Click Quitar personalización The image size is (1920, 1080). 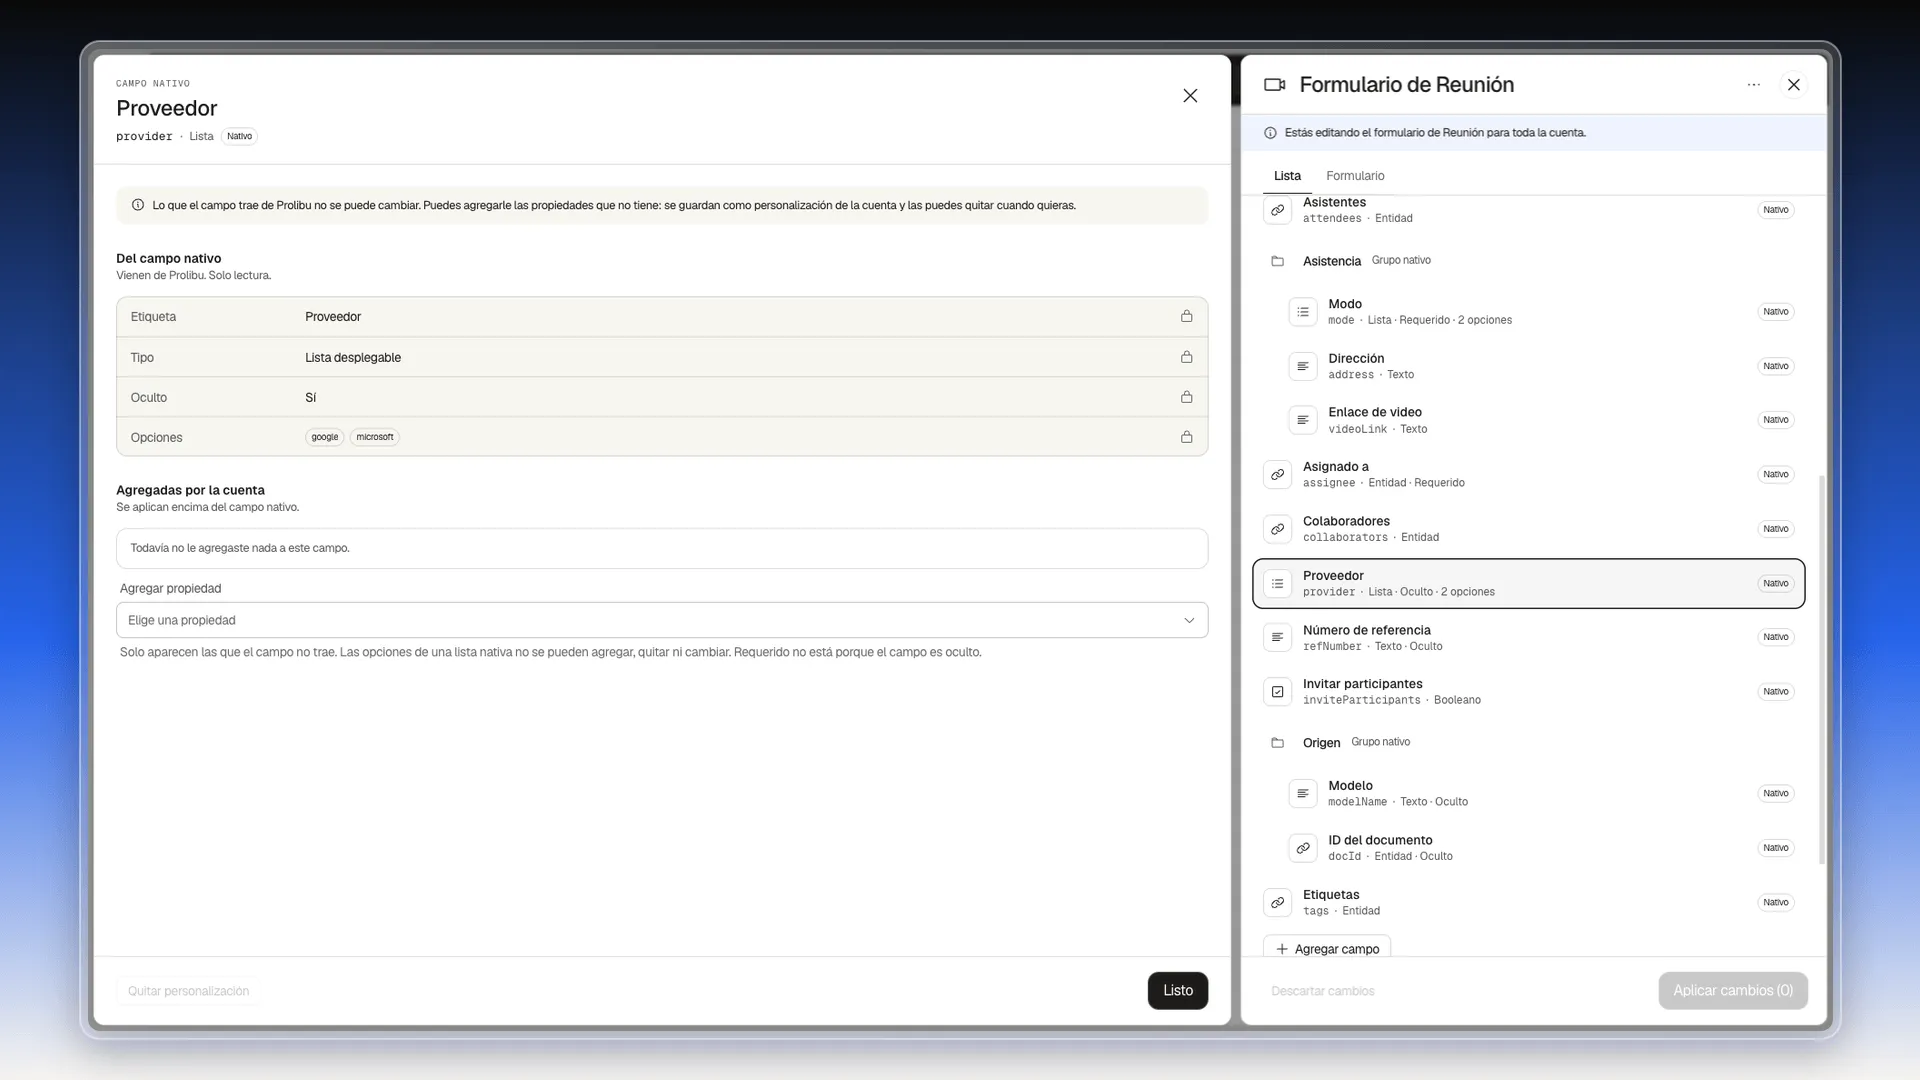coord(188,991)
